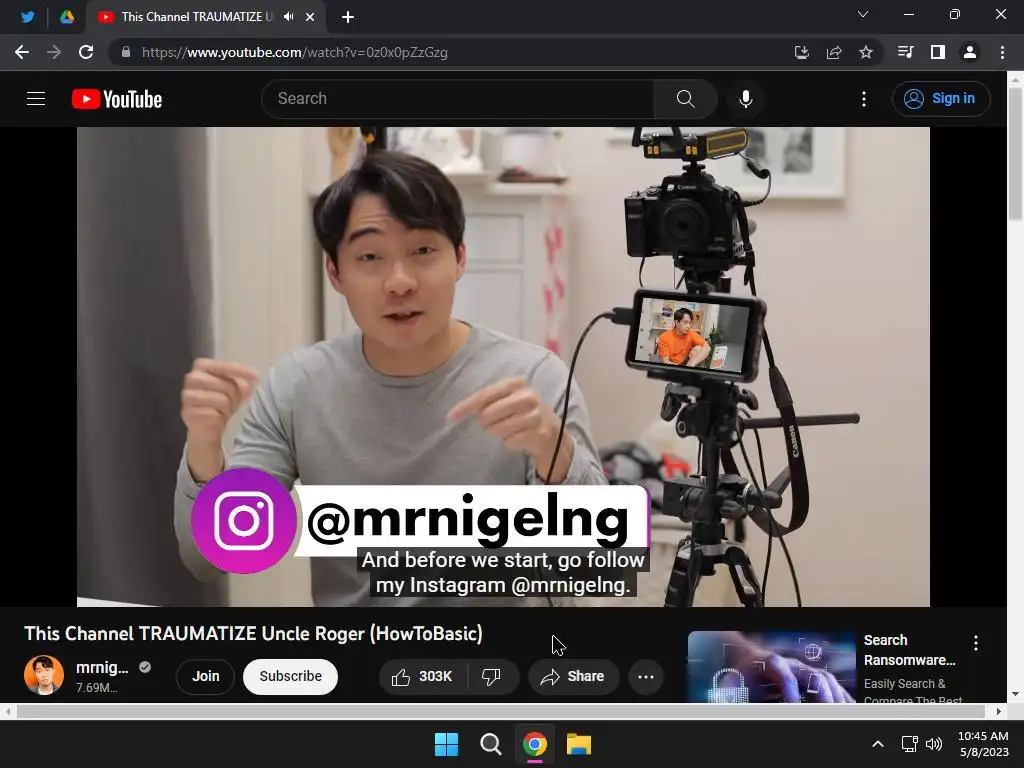Viewport: 1024px width, 768px height.
Task: Bookmark this page with star icon
Action: 866,52
